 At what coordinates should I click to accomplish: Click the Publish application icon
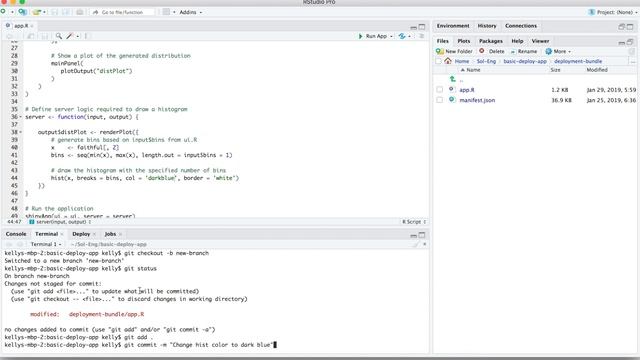(x=402, y=36)
